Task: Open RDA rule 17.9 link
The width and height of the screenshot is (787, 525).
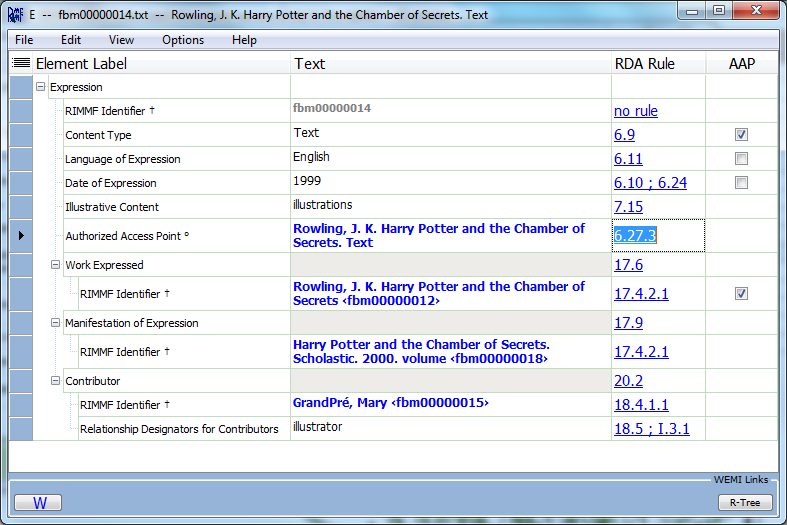Action: pyautogui.click(x=628, y=323)
